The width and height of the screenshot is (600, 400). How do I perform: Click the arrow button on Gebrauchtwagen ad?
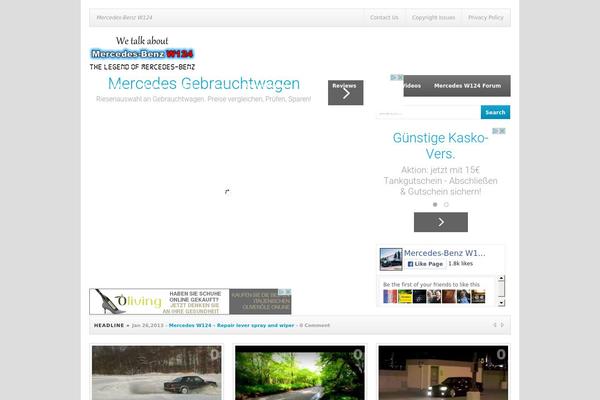coord(346,93)
